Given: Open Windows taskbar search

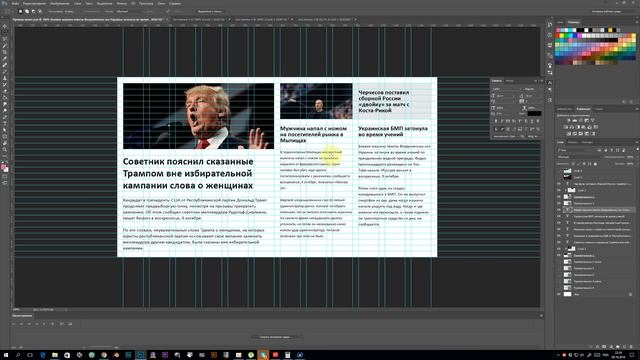Looking at the screenshot, I should [x=18, y=355].
